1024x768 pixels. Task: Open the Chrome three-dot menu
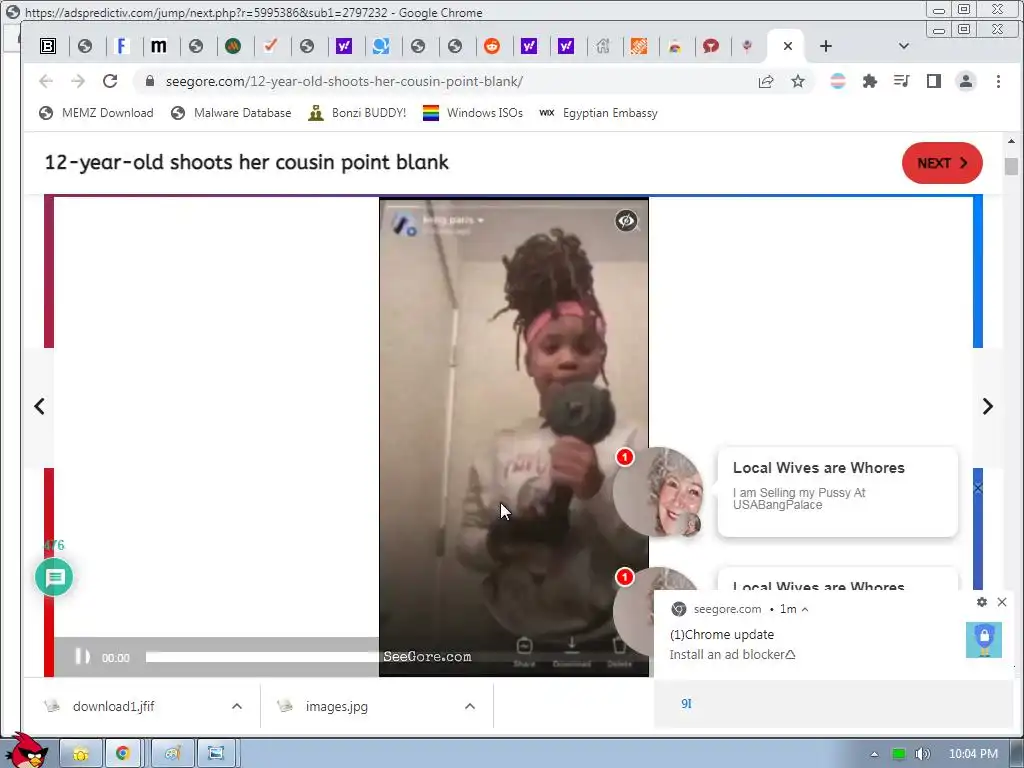click(x=998, y=81)
